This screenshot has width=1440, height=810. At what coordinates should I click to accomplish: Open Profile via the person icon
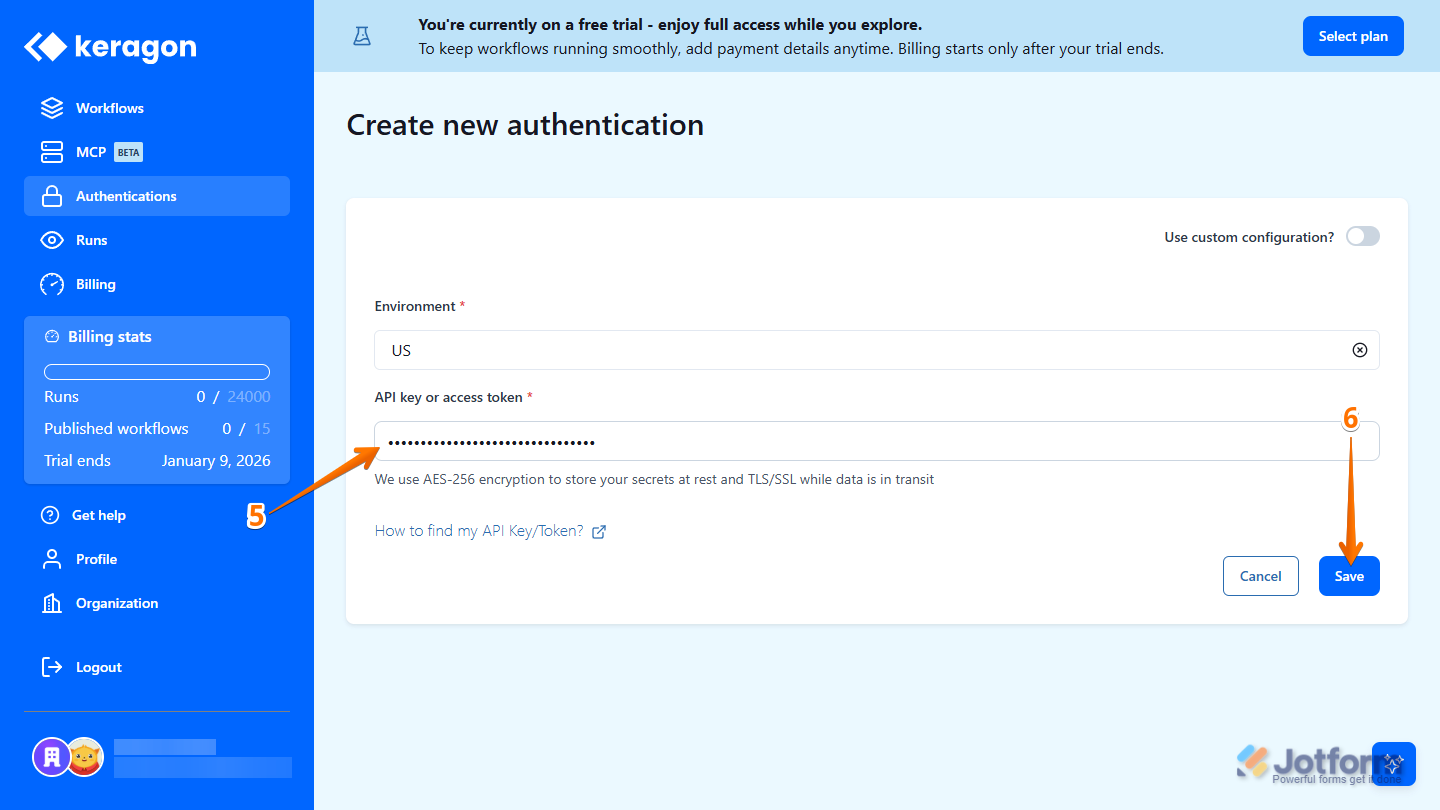[x=51, y=558]
